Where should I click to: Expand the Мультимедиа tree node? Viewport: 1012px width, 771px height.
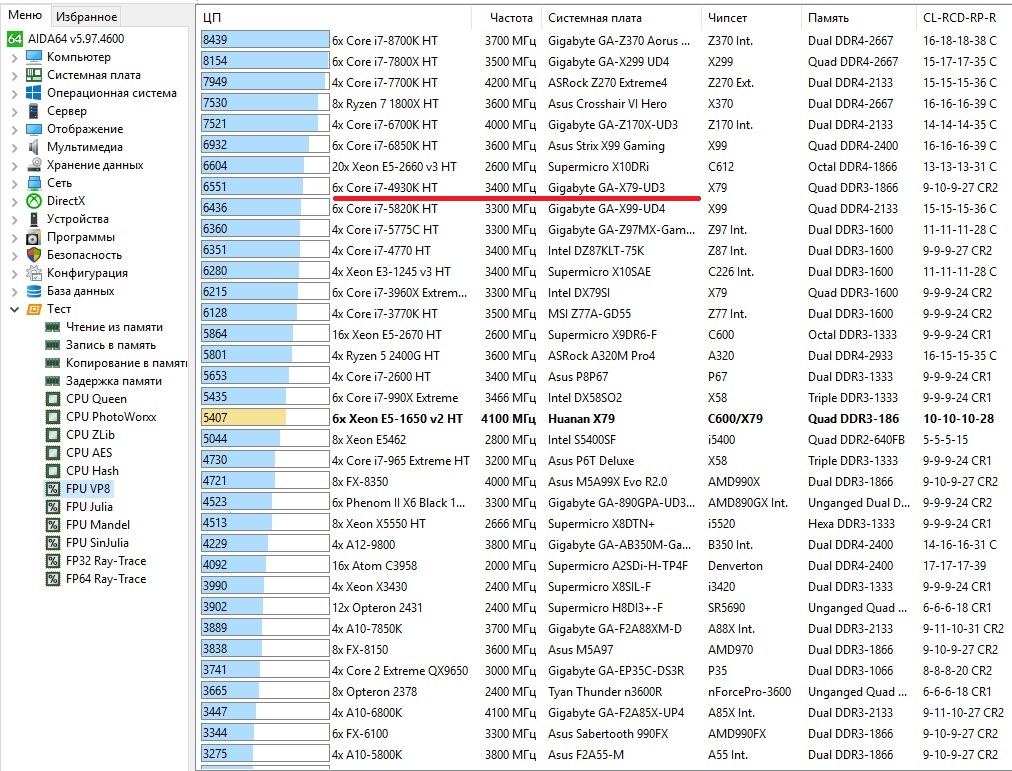15,148
